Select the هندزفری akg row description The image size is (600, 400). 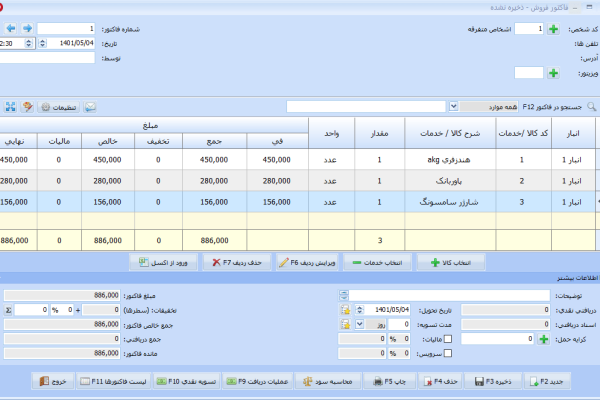pos(449,160)
